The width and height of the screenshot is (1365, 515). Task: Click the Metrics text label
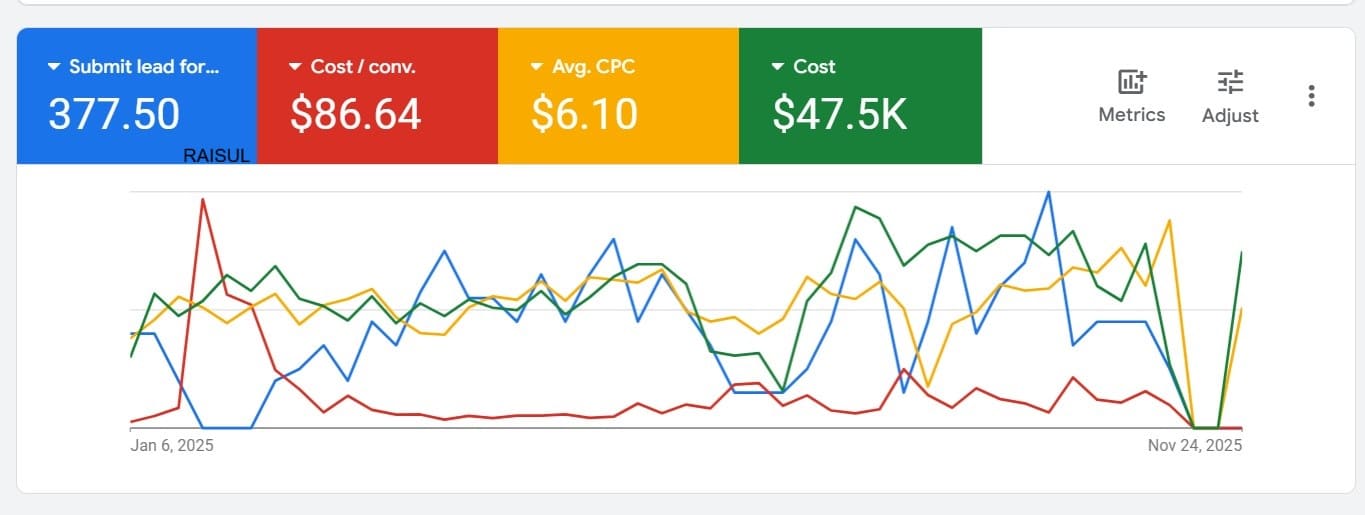click(x=1132, y=115)
